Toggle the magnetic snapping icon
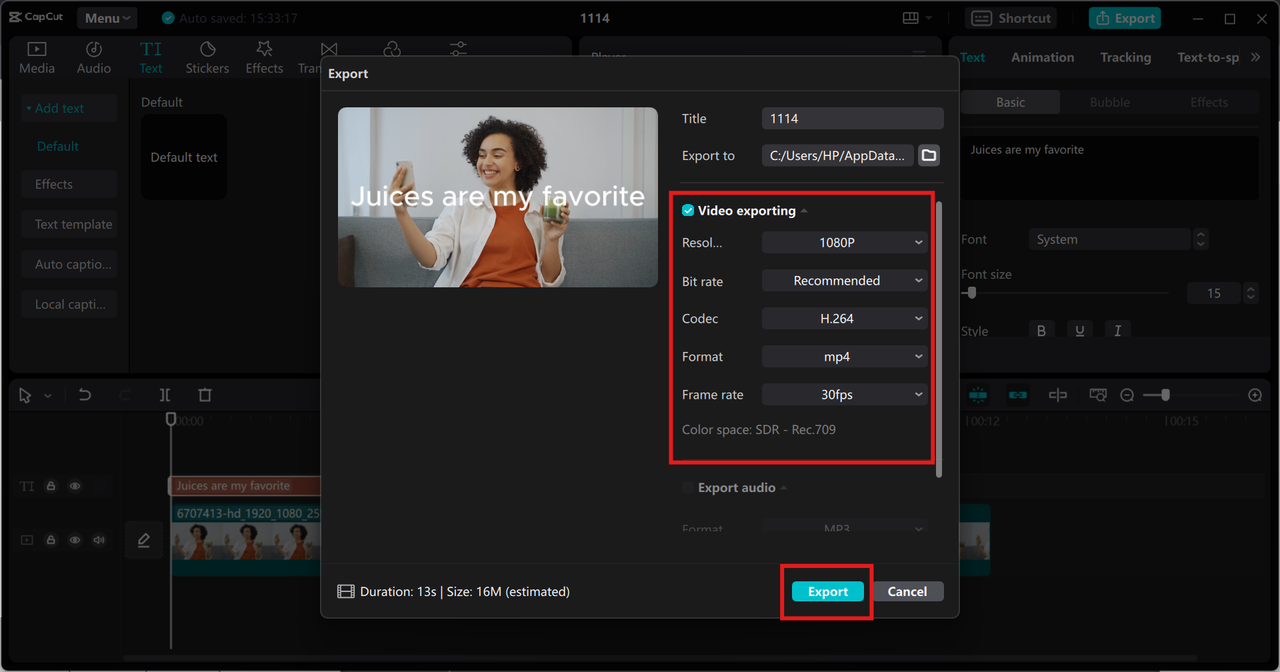 pos(978,395)
